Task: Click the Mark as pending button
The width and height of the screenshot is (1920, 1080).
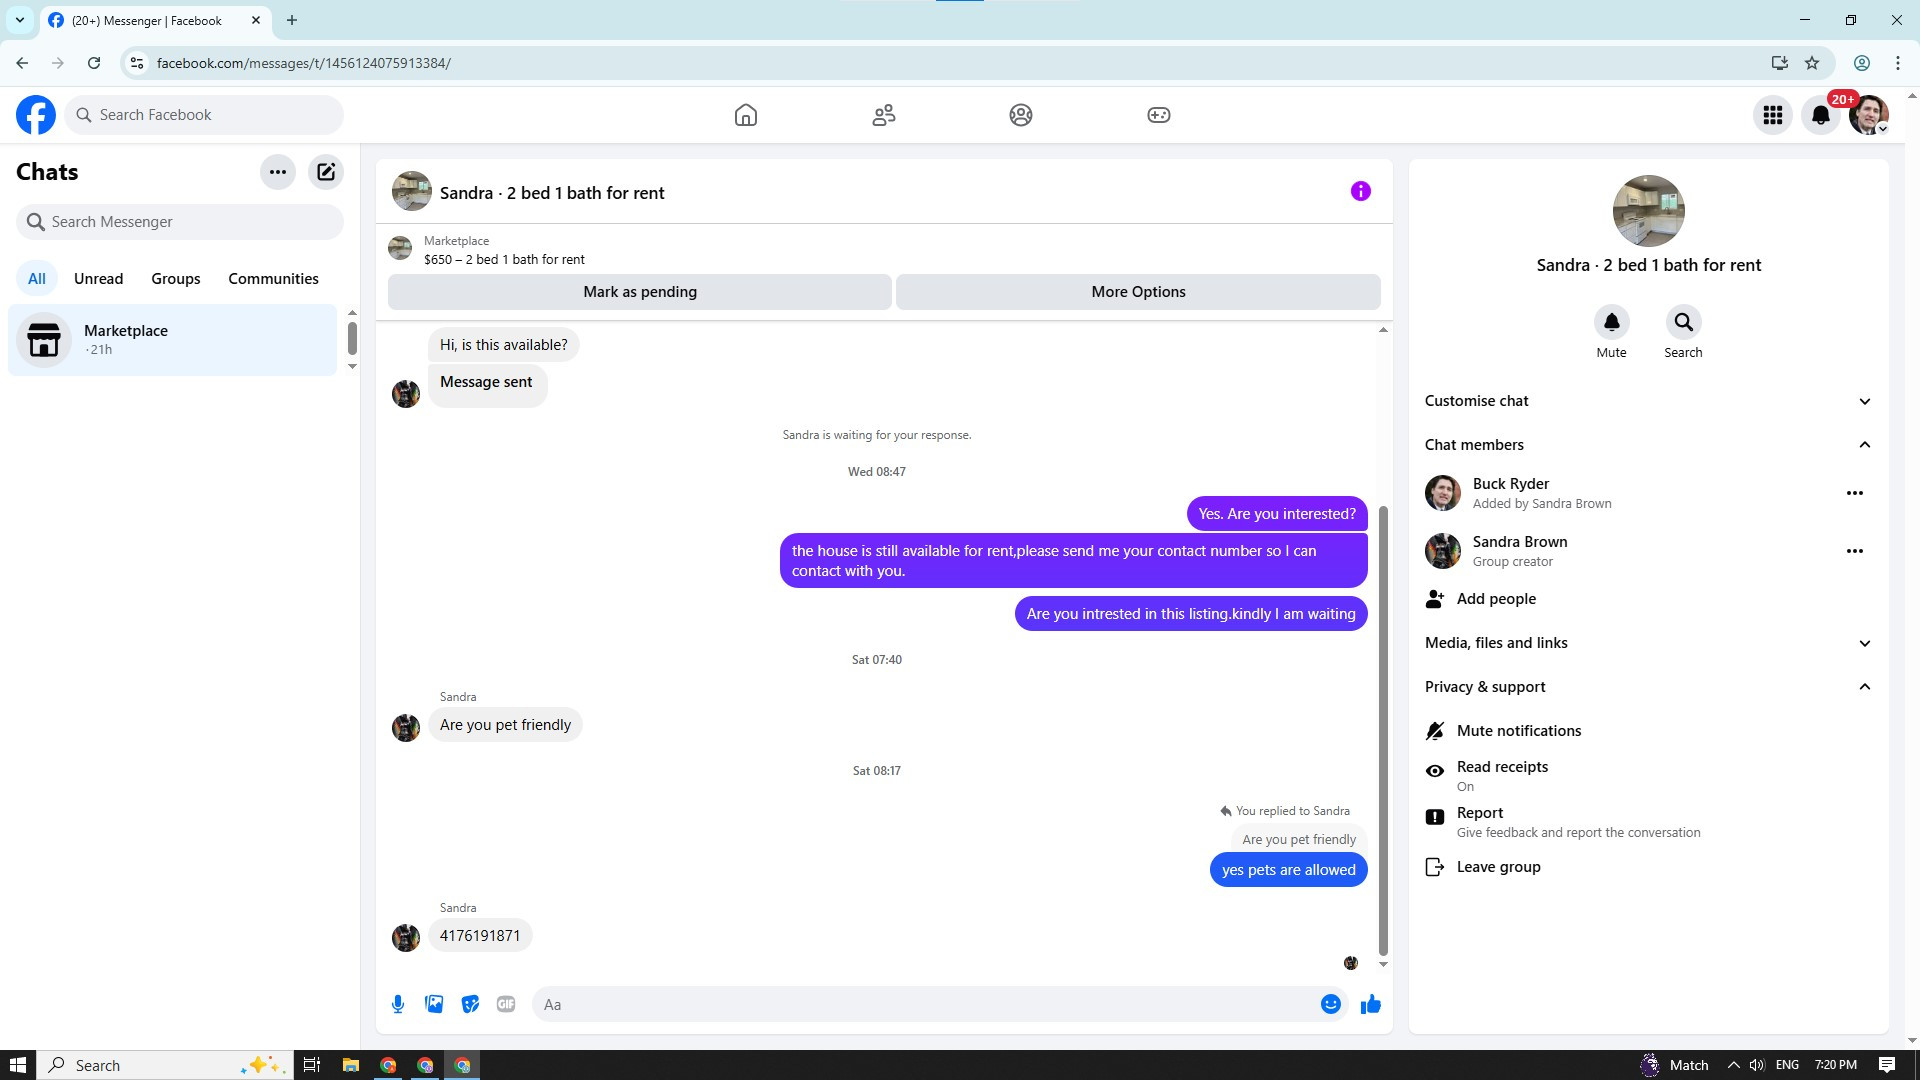Action: click(x=640, y=292)
